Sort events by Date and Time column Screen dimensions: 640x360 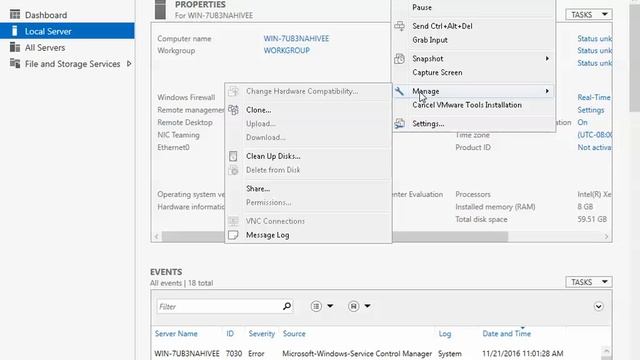click(507, 334)
